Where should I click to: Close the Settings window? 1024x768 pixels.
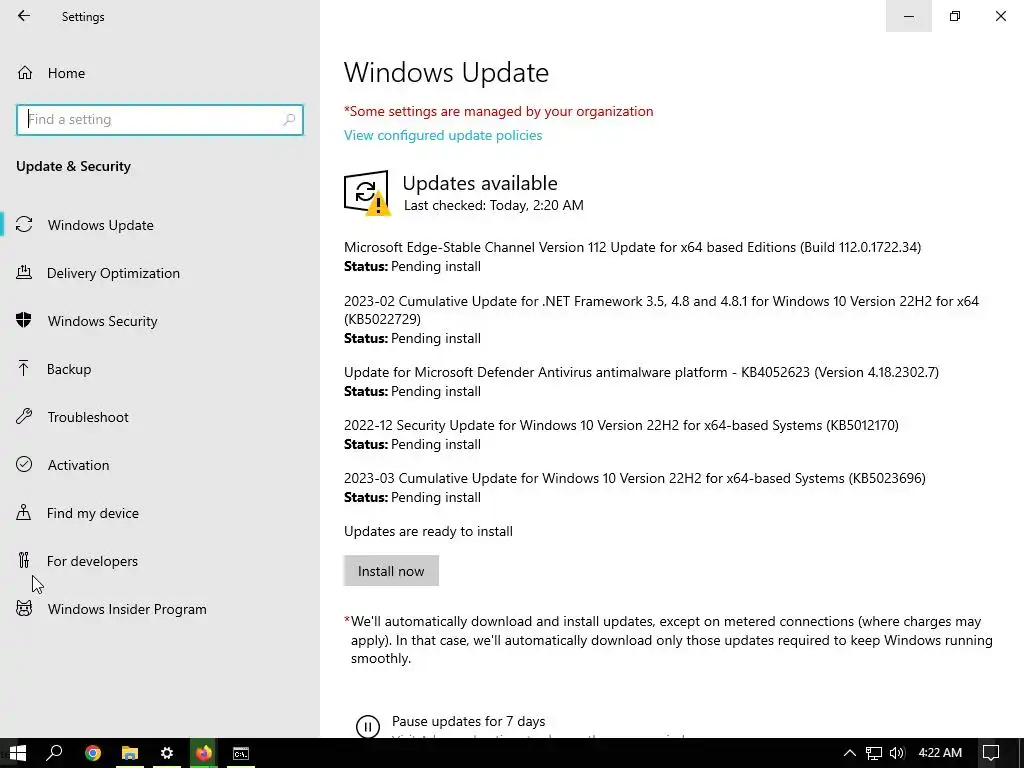coord(1000,16)
